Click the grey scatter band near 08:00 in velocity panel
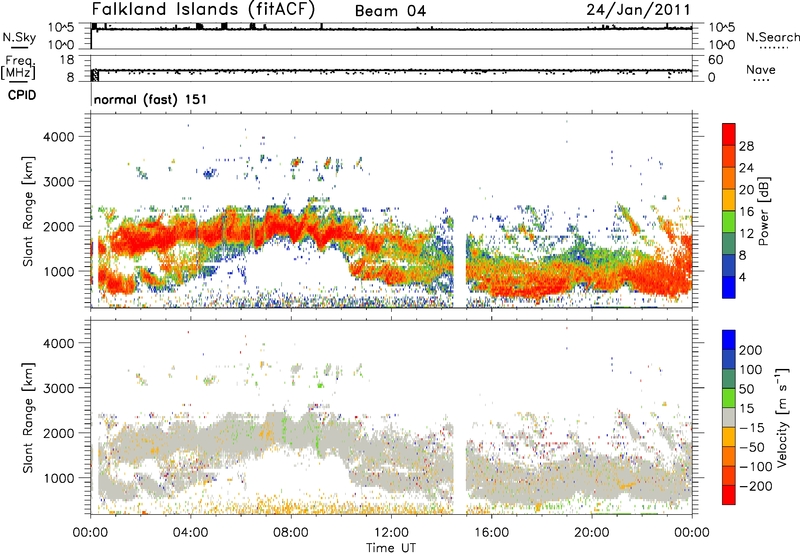The height and width of the screenshot is (554, 800). point(293,431)
